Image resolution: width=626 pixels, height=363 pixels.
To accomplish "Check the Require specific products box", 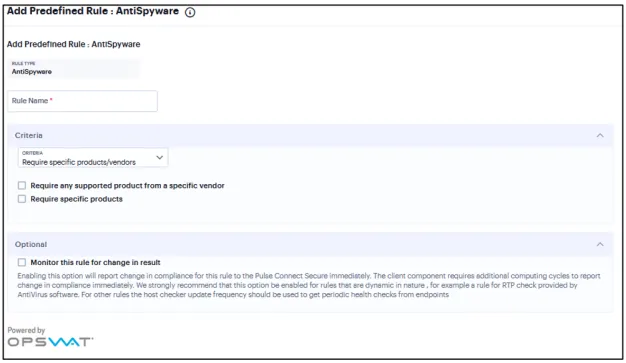I will point(22,199).
